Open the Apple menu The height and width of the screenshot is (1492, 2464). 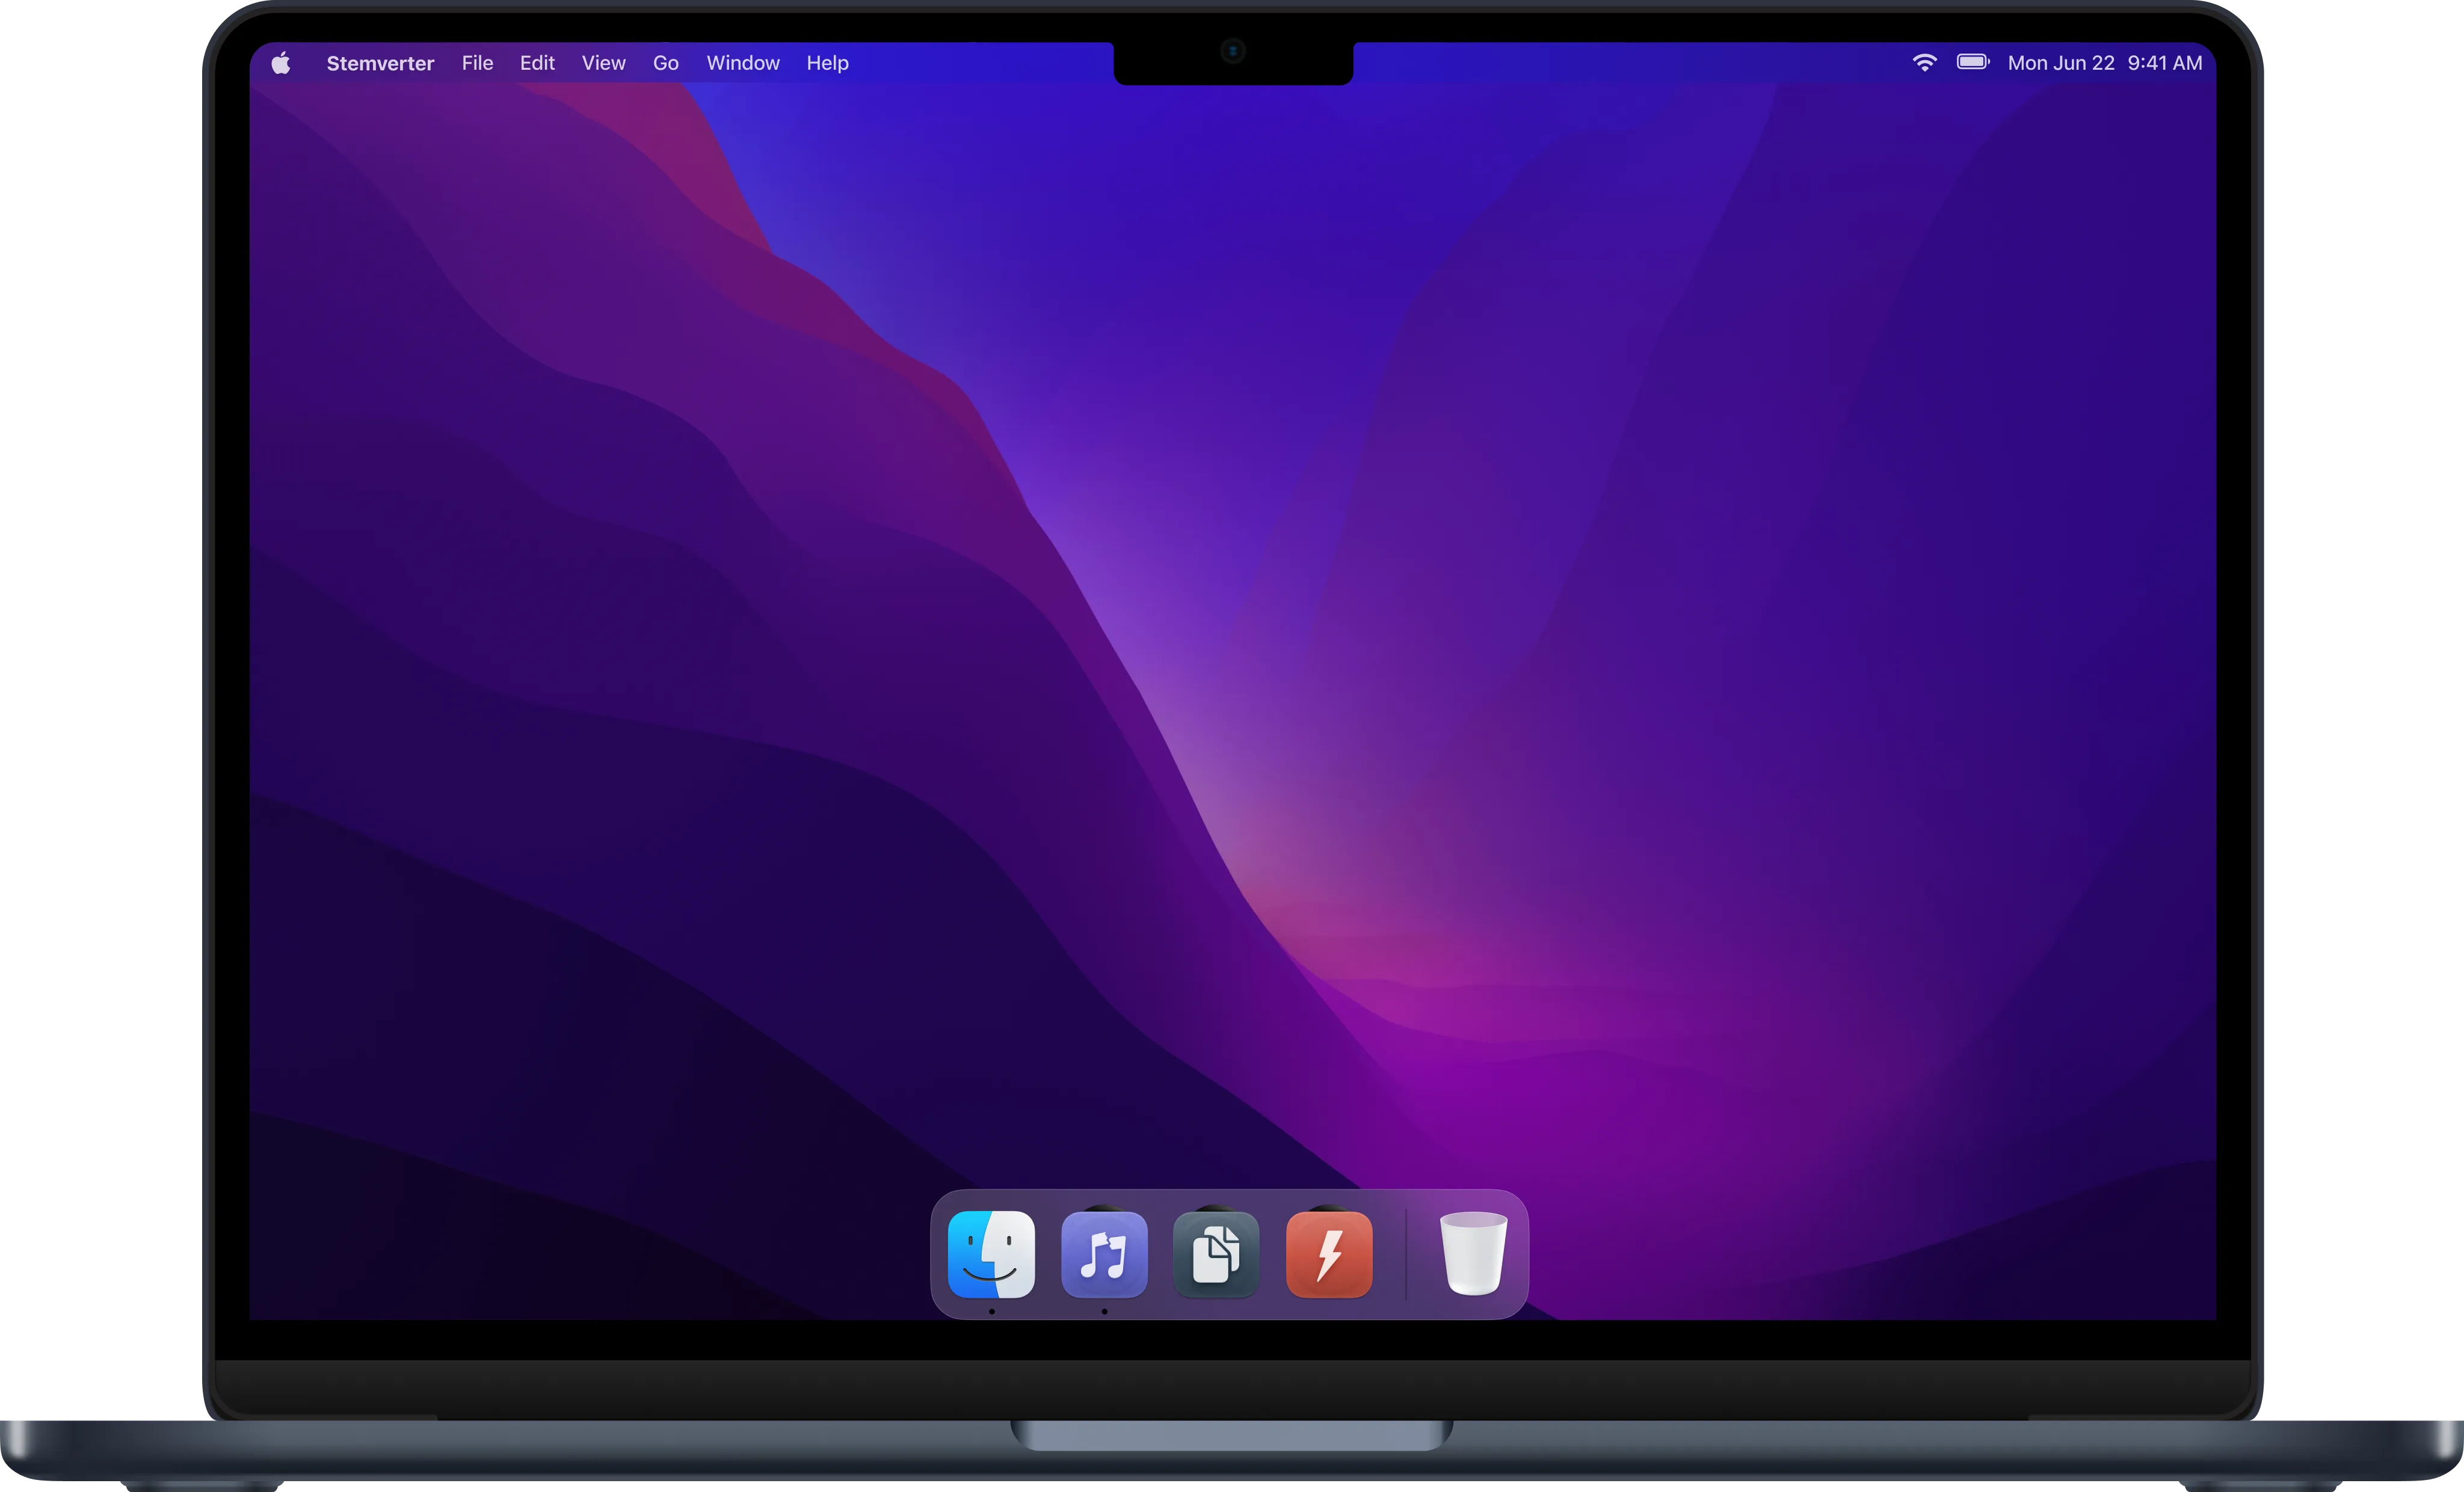[x=281, y=62]
